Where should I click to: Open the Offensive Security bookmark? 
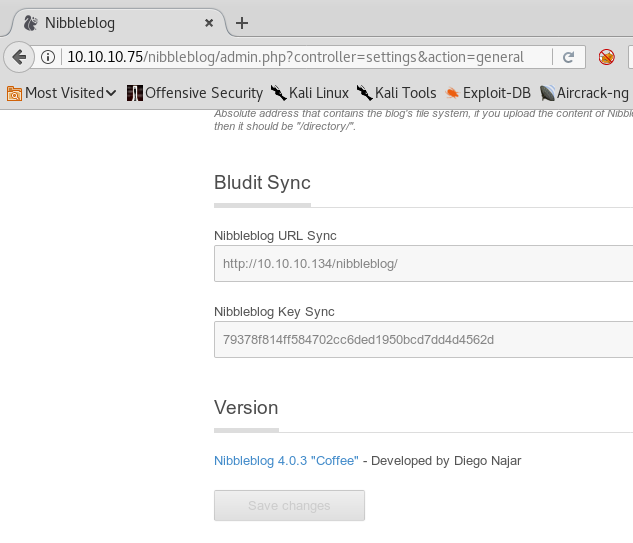click(195, 93)
